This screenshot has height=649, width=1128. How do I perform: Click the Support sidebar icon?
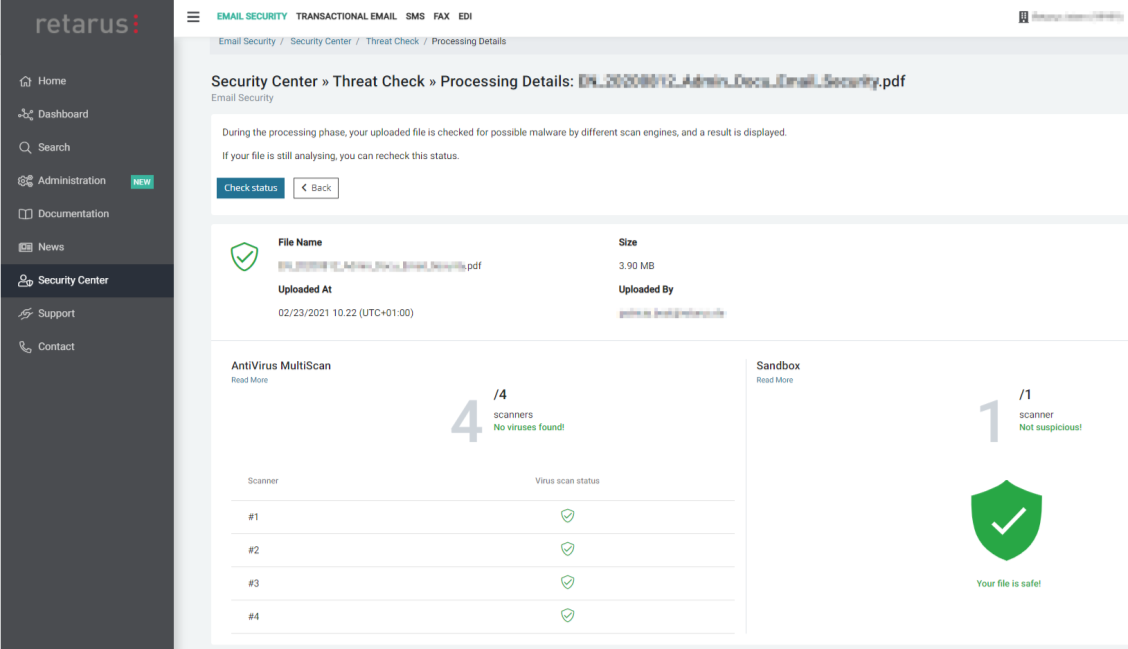26,314
